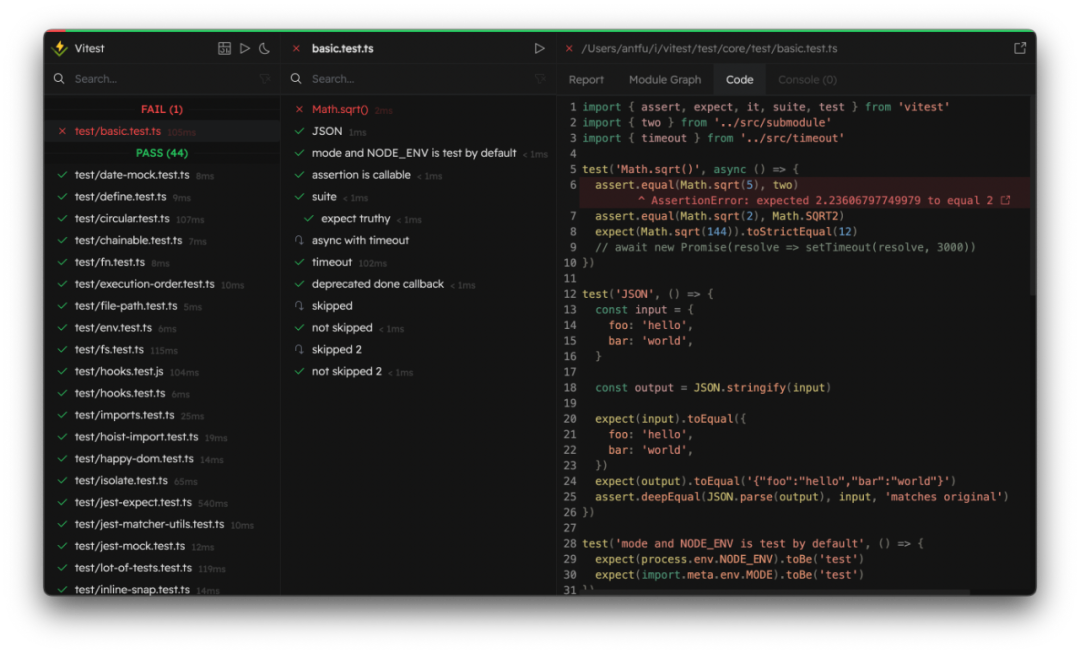Click the file path /Users/antfu/i/vitest header
This screenshot has height=653, width=1080.
[x=709, y=48]
